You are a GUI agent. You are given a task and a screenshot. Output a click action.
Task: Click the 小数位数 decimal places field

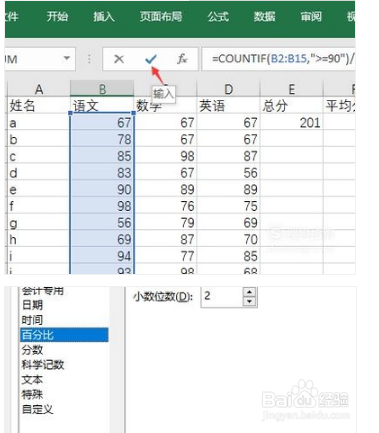pyautogui.click(x=223, y=296)
